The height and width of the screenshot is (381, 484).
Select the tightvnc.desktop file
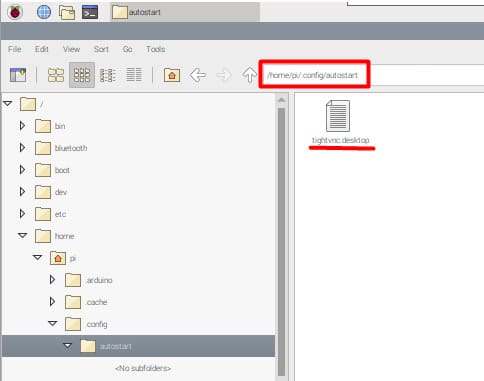pos(340,122)
